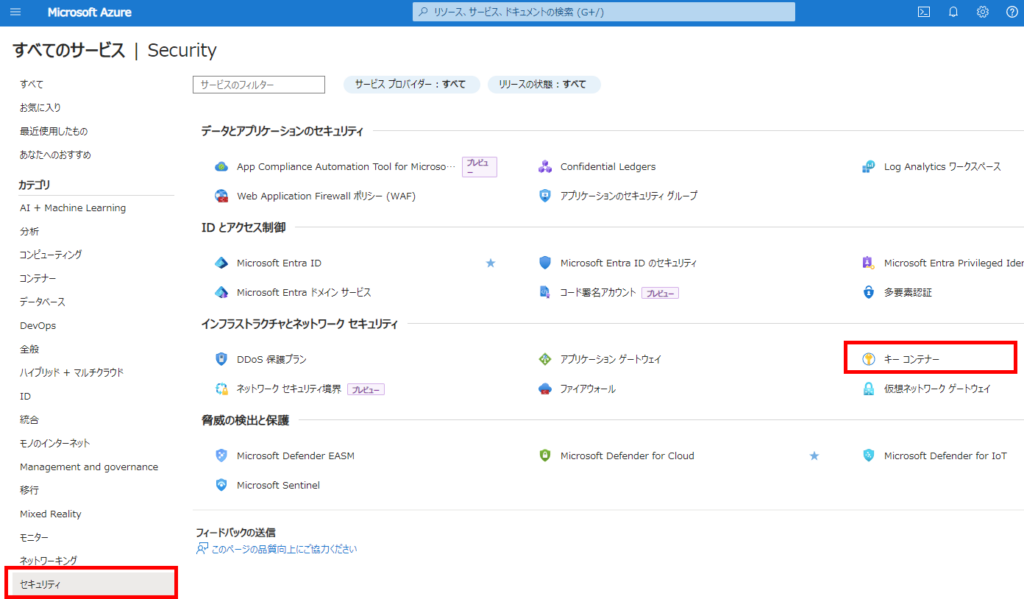Open the Cloud Shell icon in header
Screen dimensions: 1024x599
pos(923,12)
